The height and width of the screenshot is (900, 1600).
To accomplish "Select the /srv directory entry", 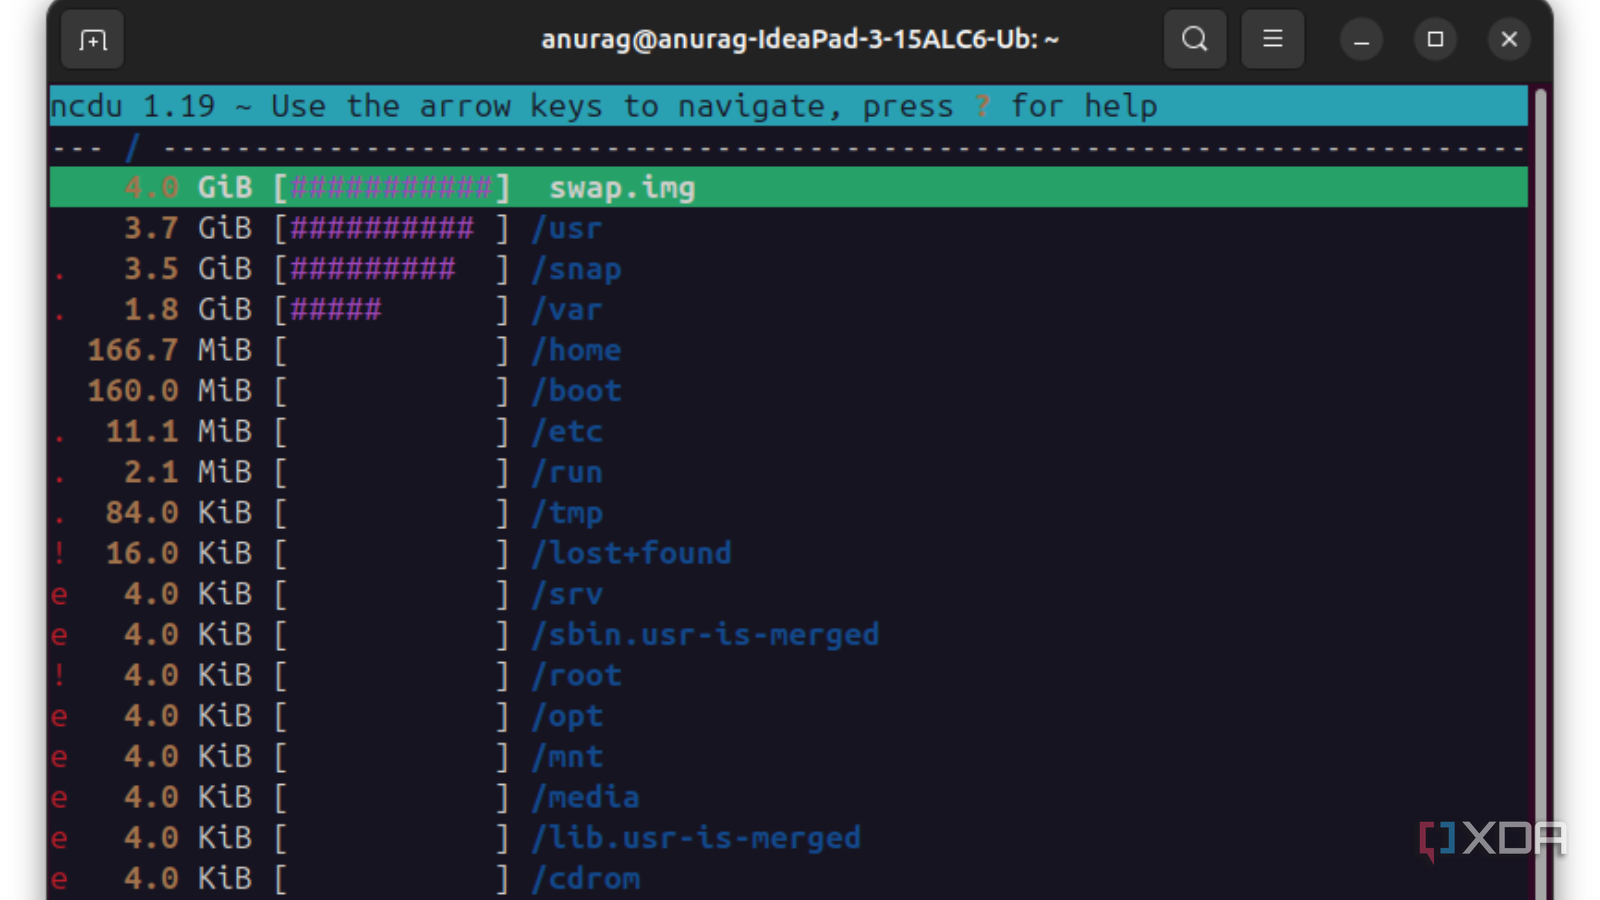I will click(567, 594).
